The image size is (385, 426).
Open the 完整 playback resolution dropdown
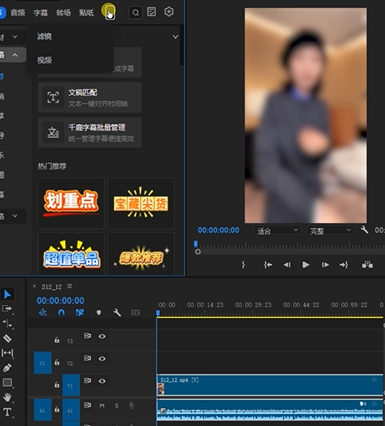point(329,230)
